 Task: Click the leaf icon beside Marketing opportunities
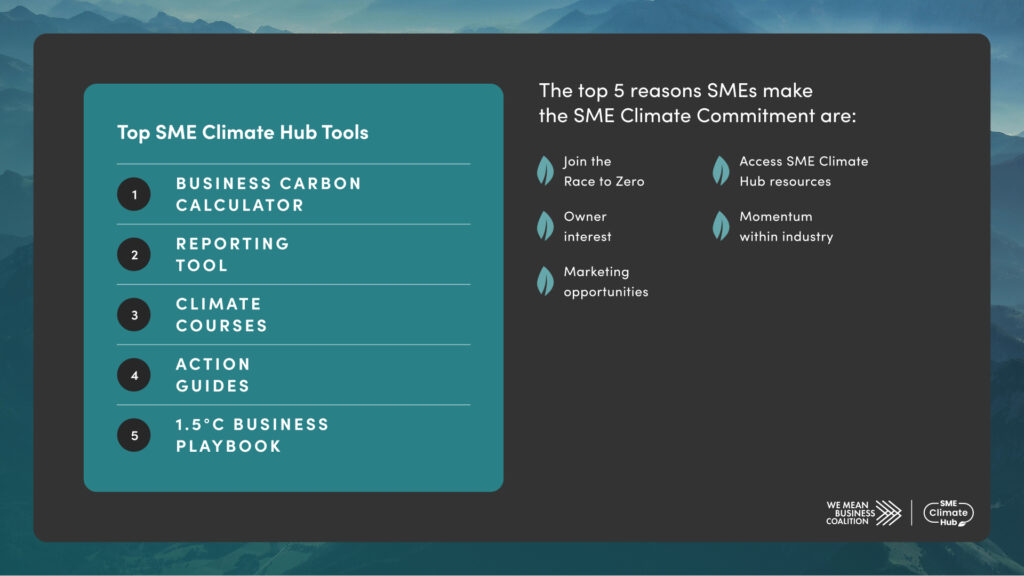click(545, 281)
